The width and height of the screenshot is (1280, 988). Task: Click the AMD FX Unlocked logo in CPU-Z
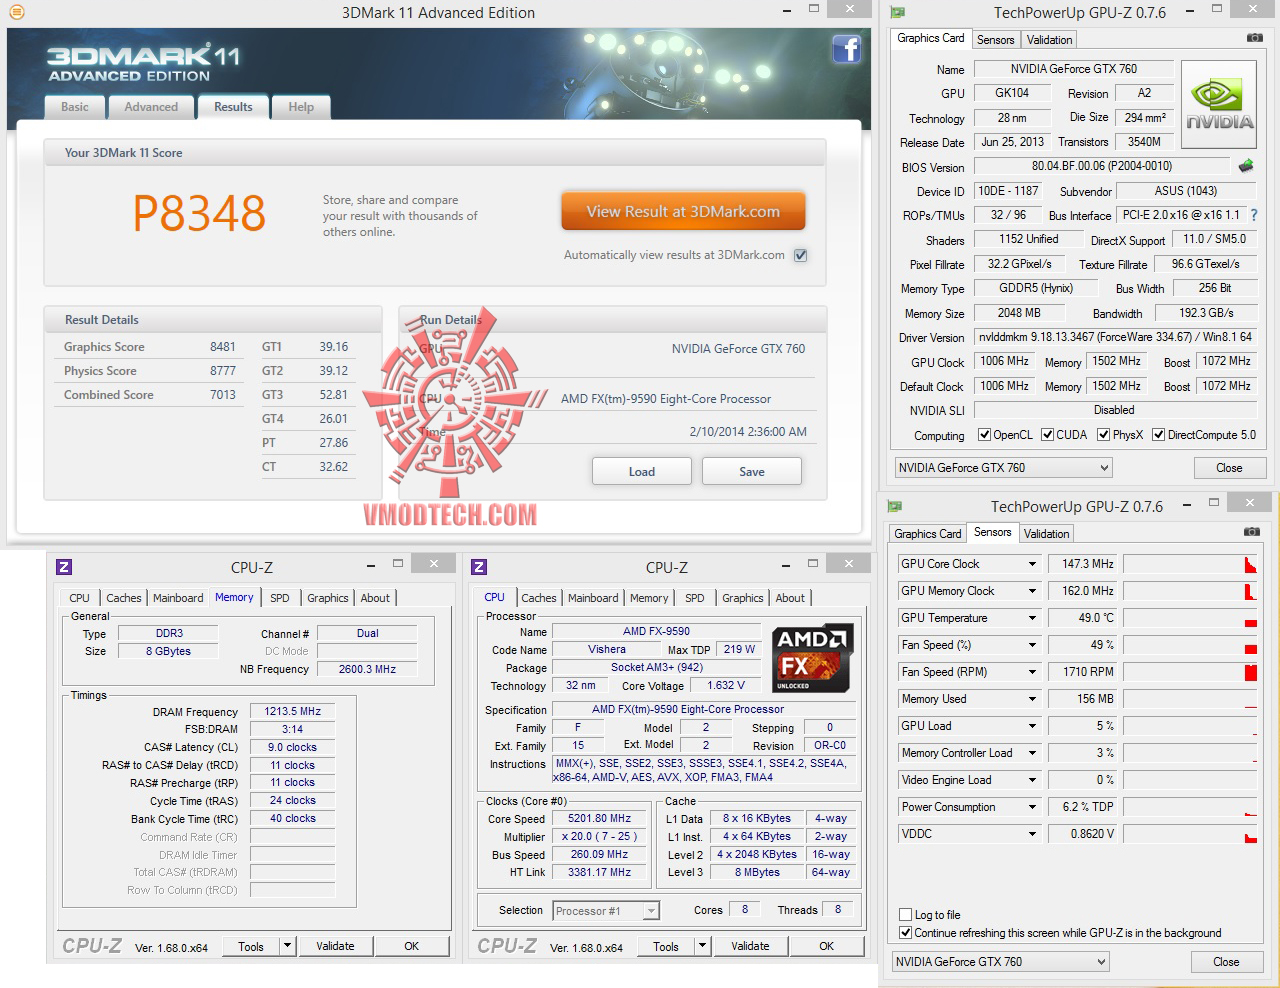click(x=812, y=658)
